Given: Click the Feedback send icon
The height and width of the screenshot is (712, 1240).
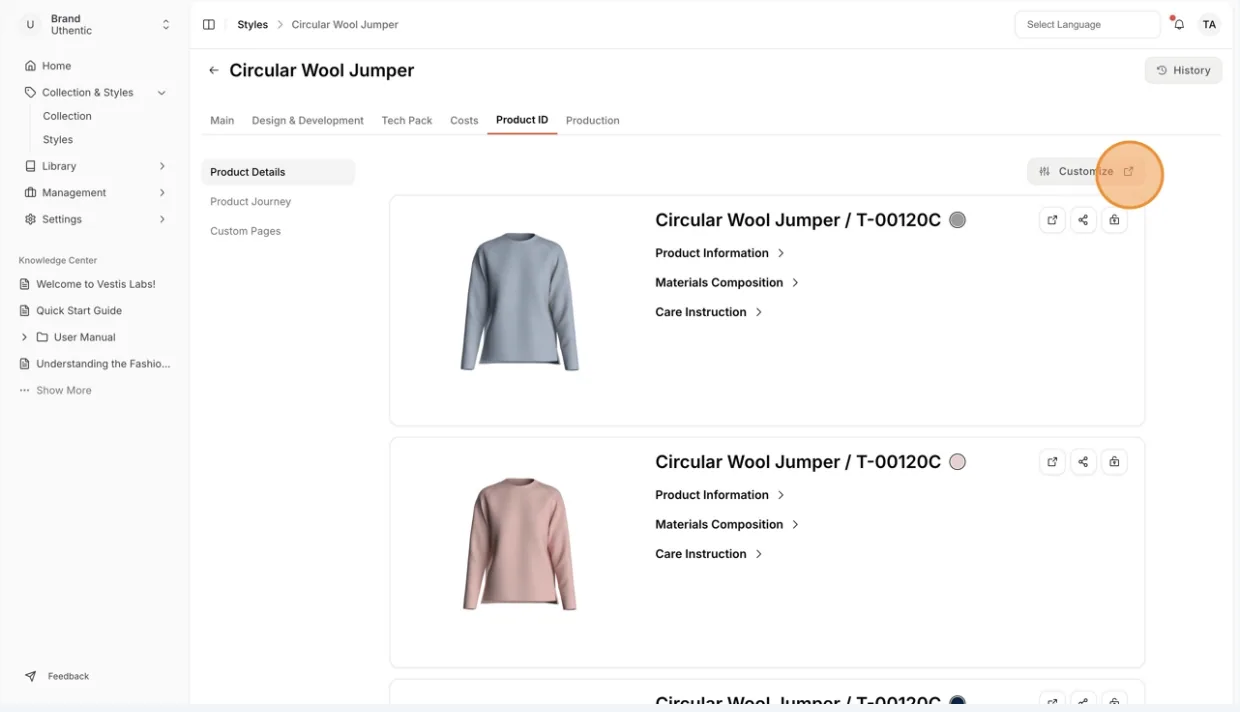Looking at the screenshot, I should point(30,676).
